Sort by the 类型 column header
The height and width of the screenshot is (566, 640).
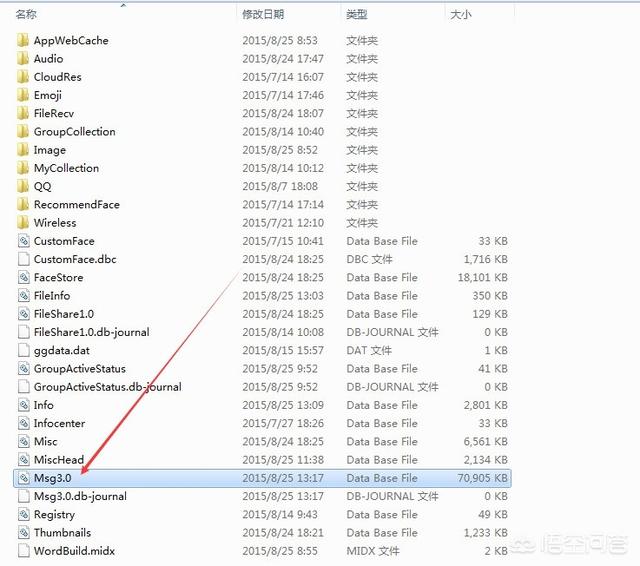point(357,15)
